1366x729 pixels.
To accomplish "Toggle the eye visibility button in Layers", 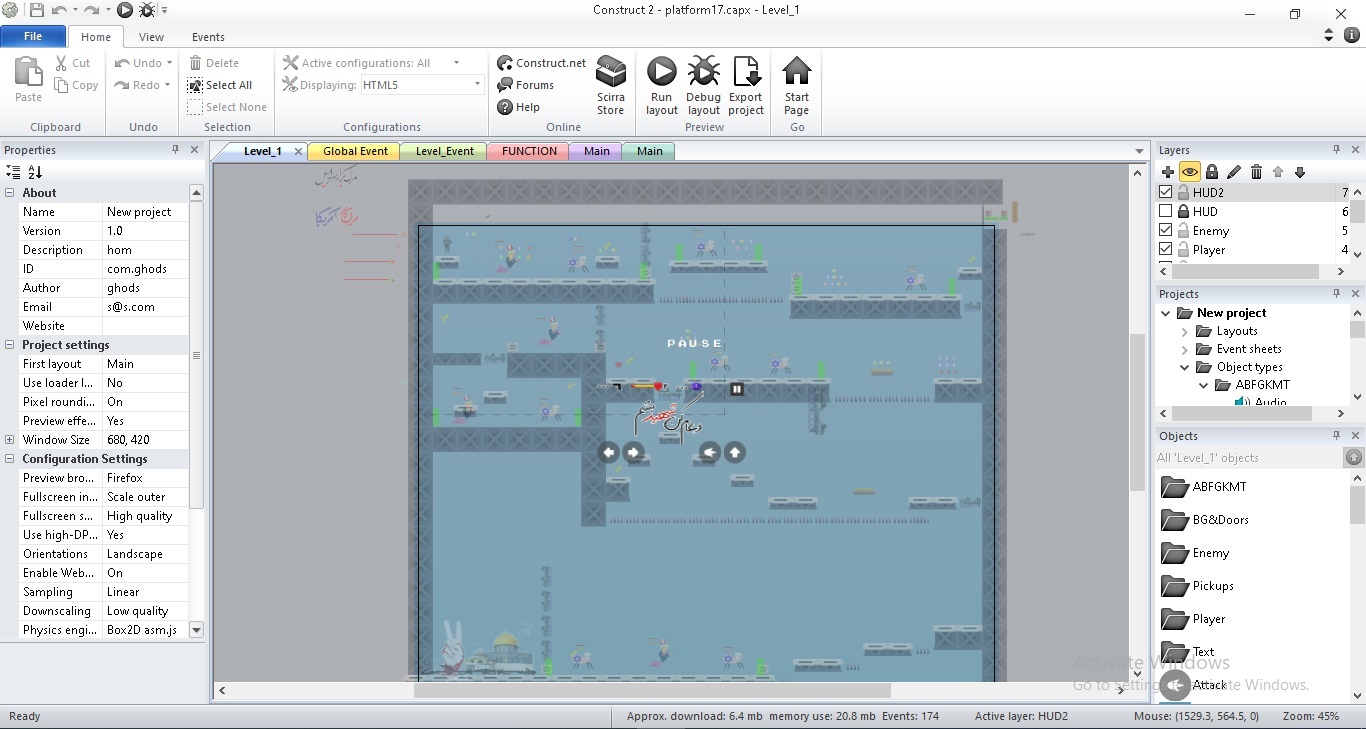I will [1190, 172].
